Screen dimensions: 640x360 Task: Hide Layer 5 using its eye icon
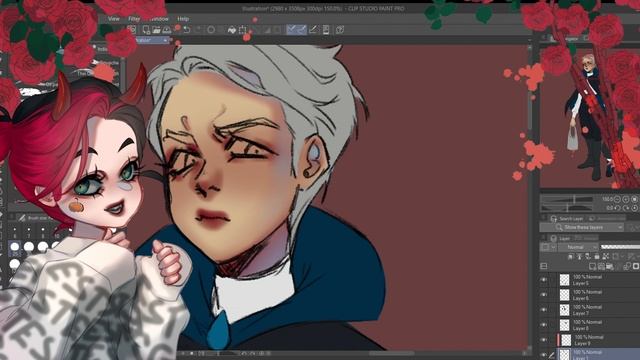(544, 280)
